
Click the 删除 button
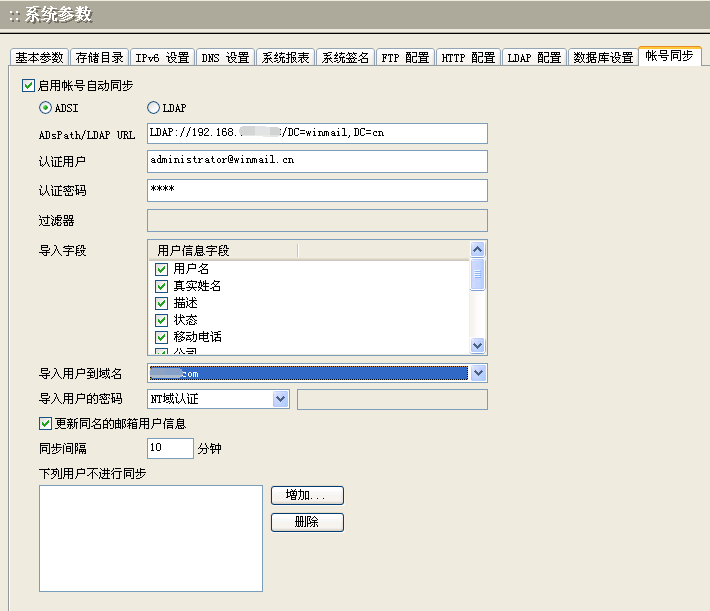pyautogui.click(x=307, y=522)
